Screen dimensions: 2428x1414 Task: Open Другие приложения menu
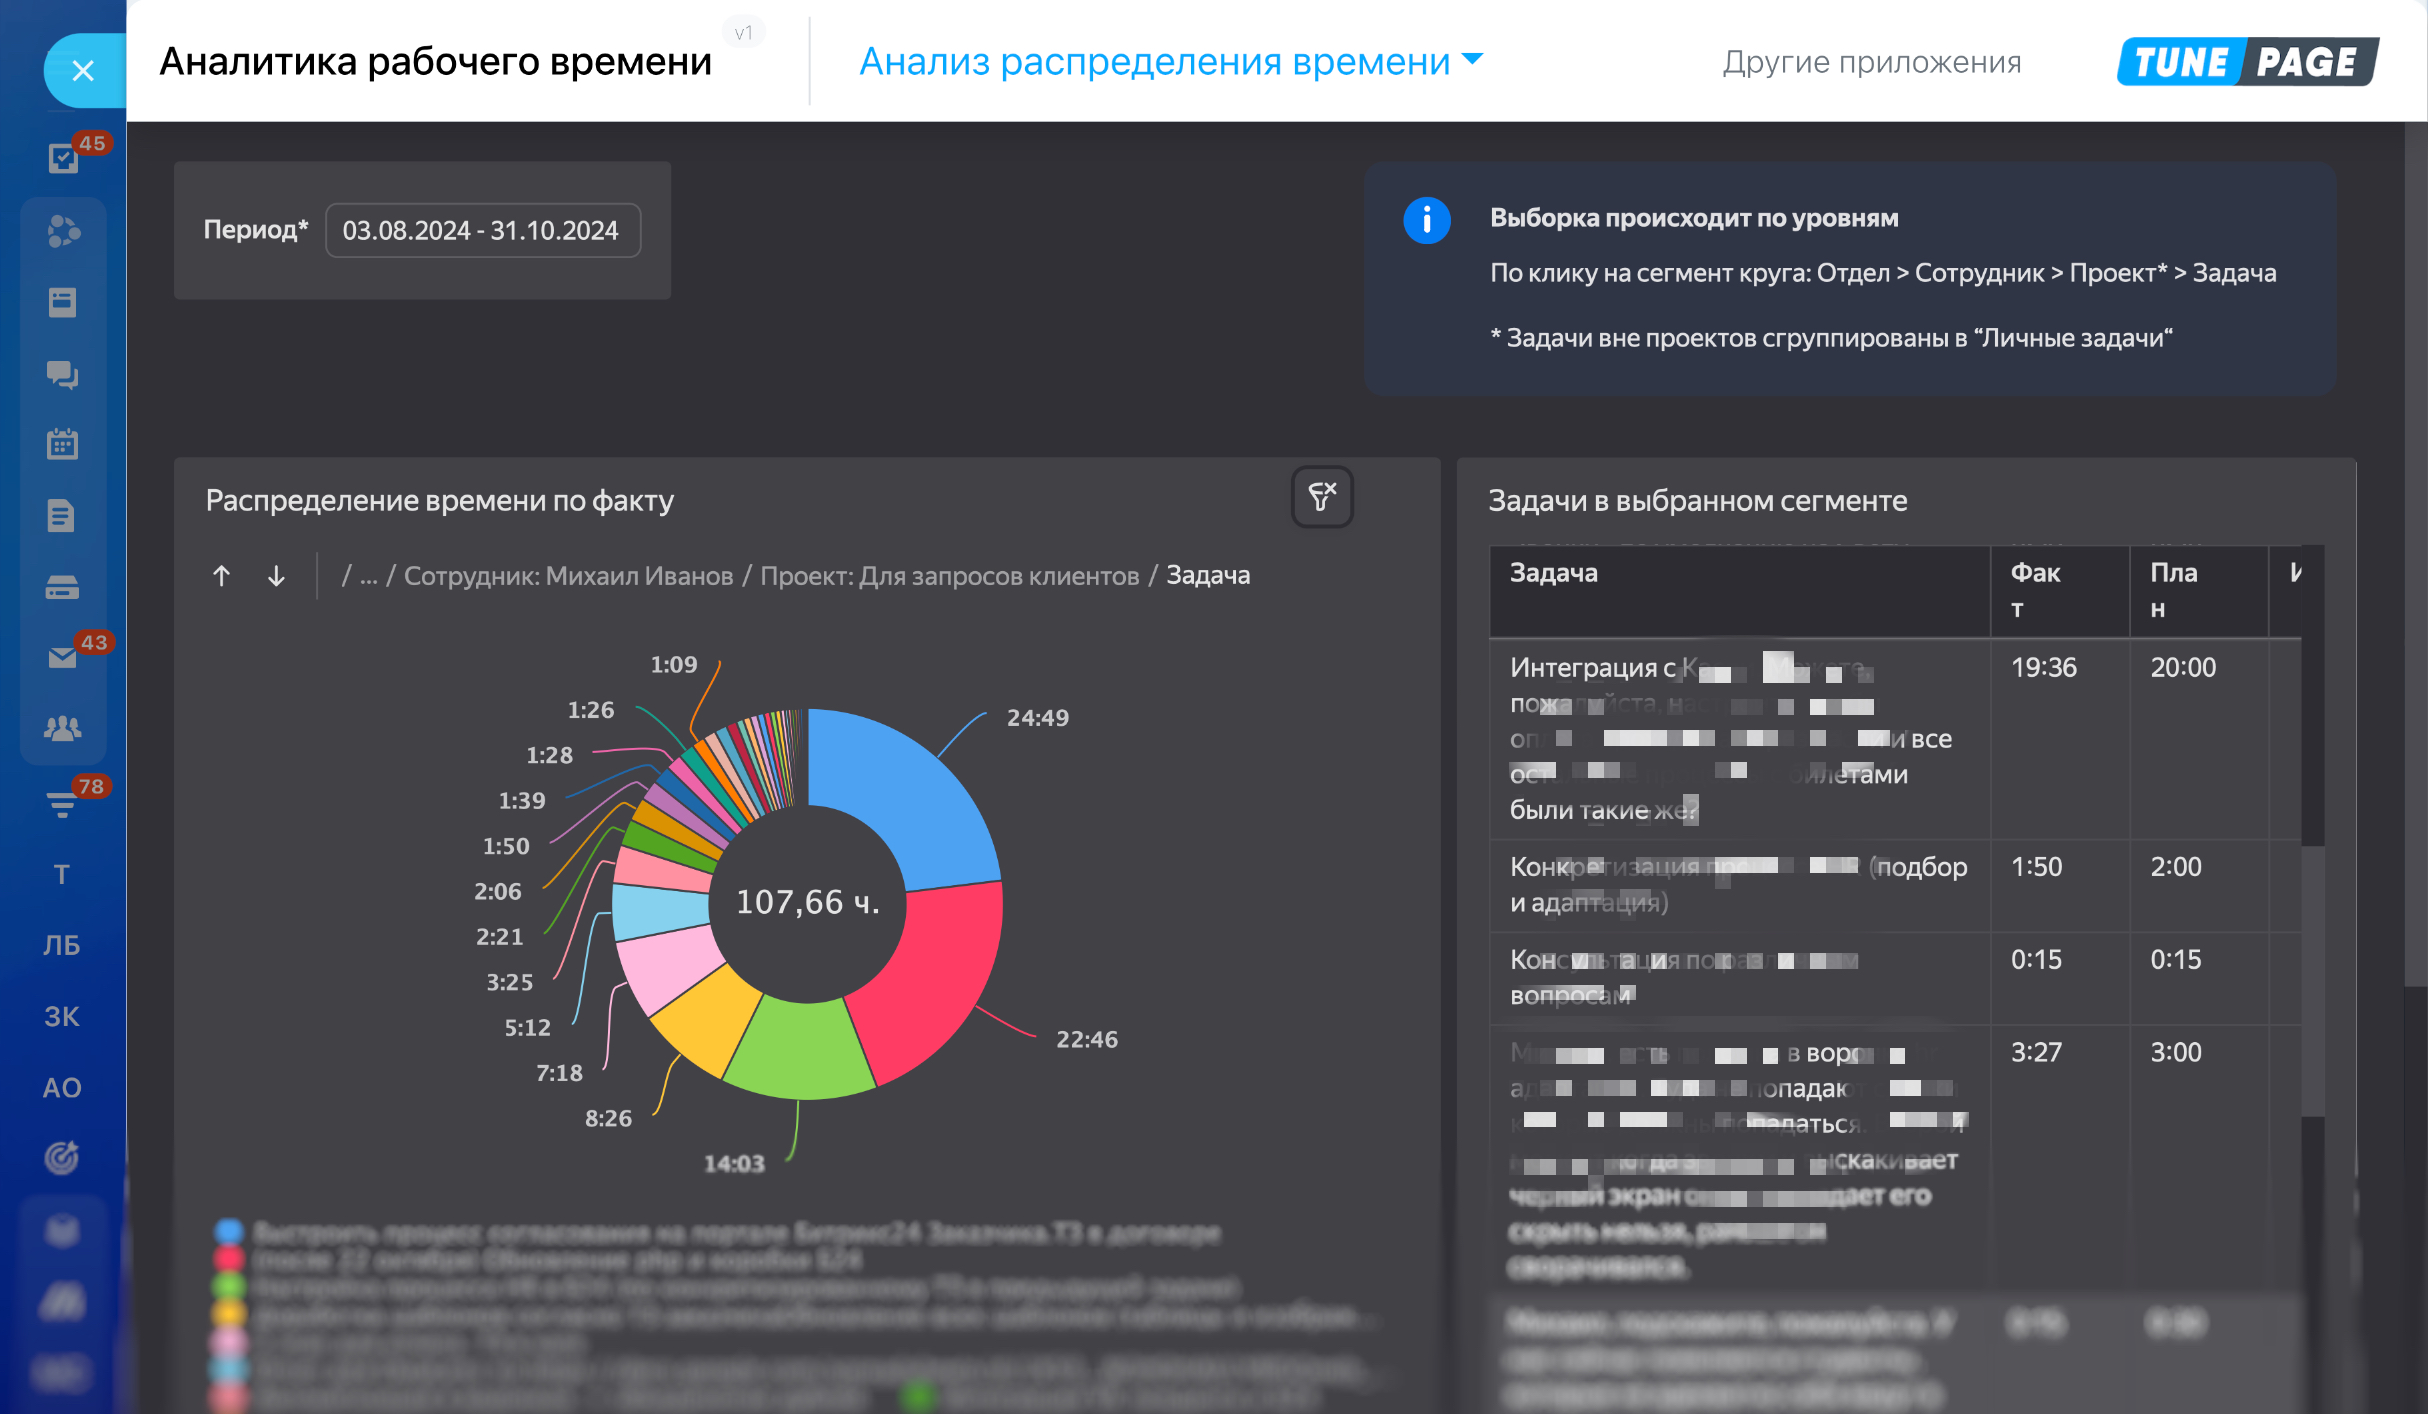(1871, 62)
